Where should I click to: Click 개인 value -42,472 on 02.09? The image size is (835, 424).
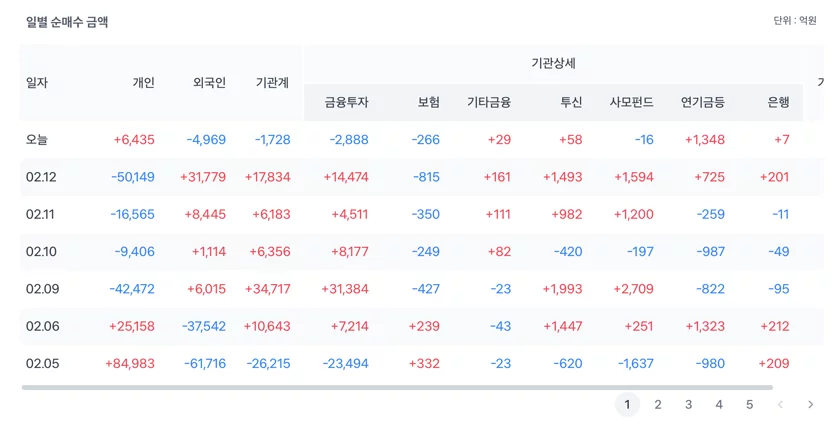(x=132, y=289)
